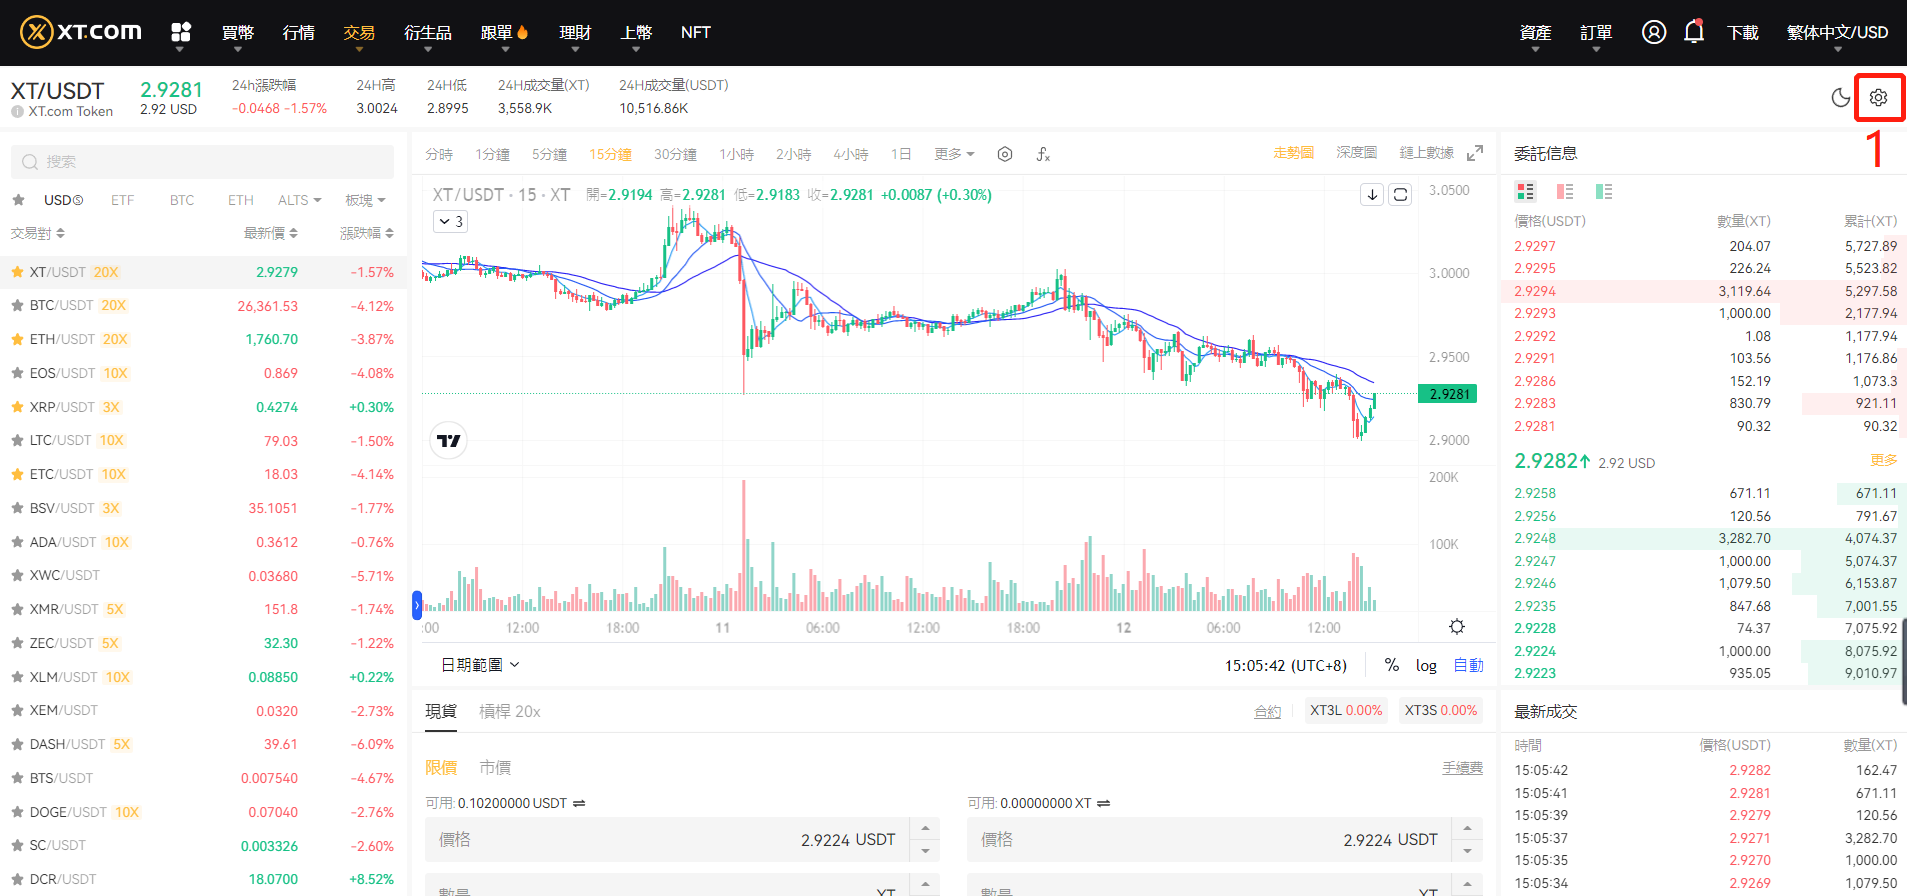The height and width of the screenshot is (896, 1907).
Task: Switch to the 深度圖 depth chart tab
Action: 1356,153
